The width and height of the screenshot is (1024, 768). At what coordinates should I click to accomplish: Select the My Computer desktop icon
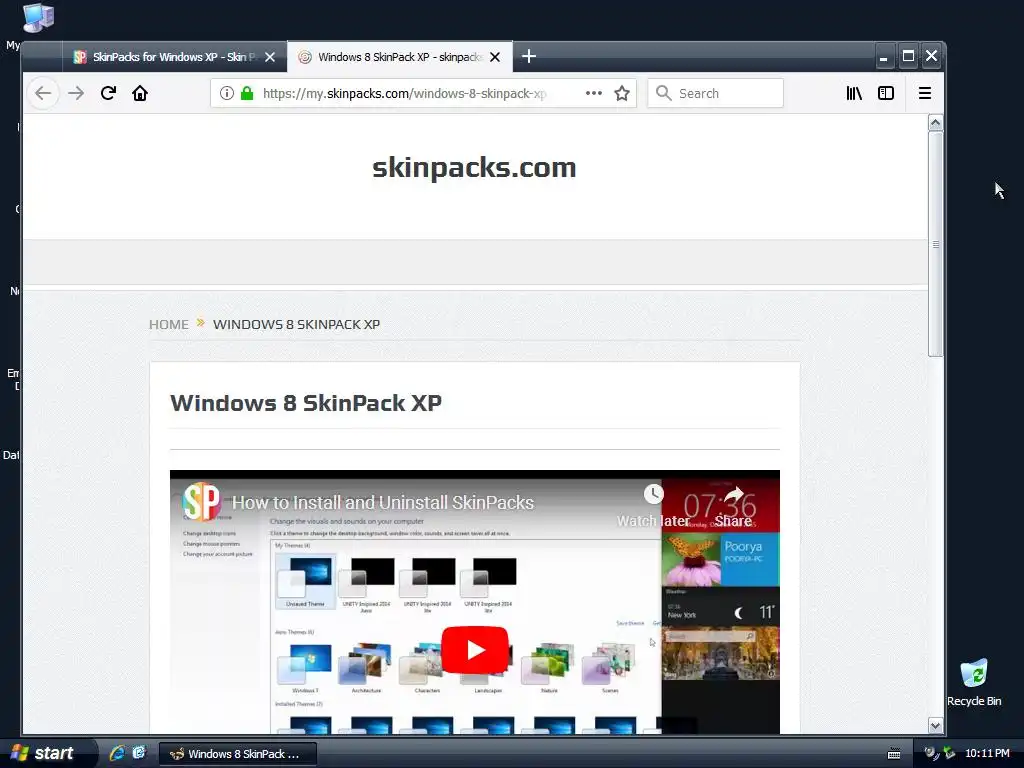[x=38, y=18]
